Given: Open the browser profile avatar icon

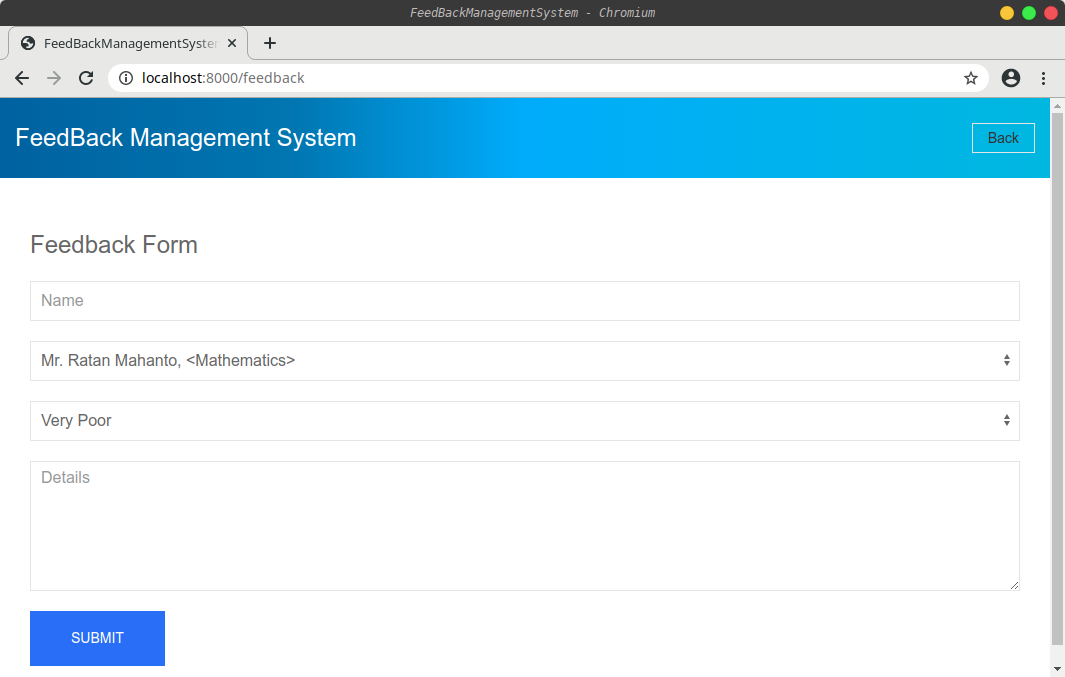Looking at the screenshot, I should [1010, 78].
